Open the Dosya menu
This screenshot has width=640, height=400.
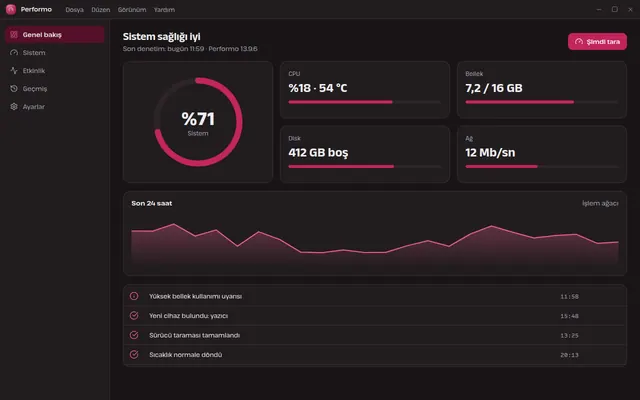coord(74,10)
